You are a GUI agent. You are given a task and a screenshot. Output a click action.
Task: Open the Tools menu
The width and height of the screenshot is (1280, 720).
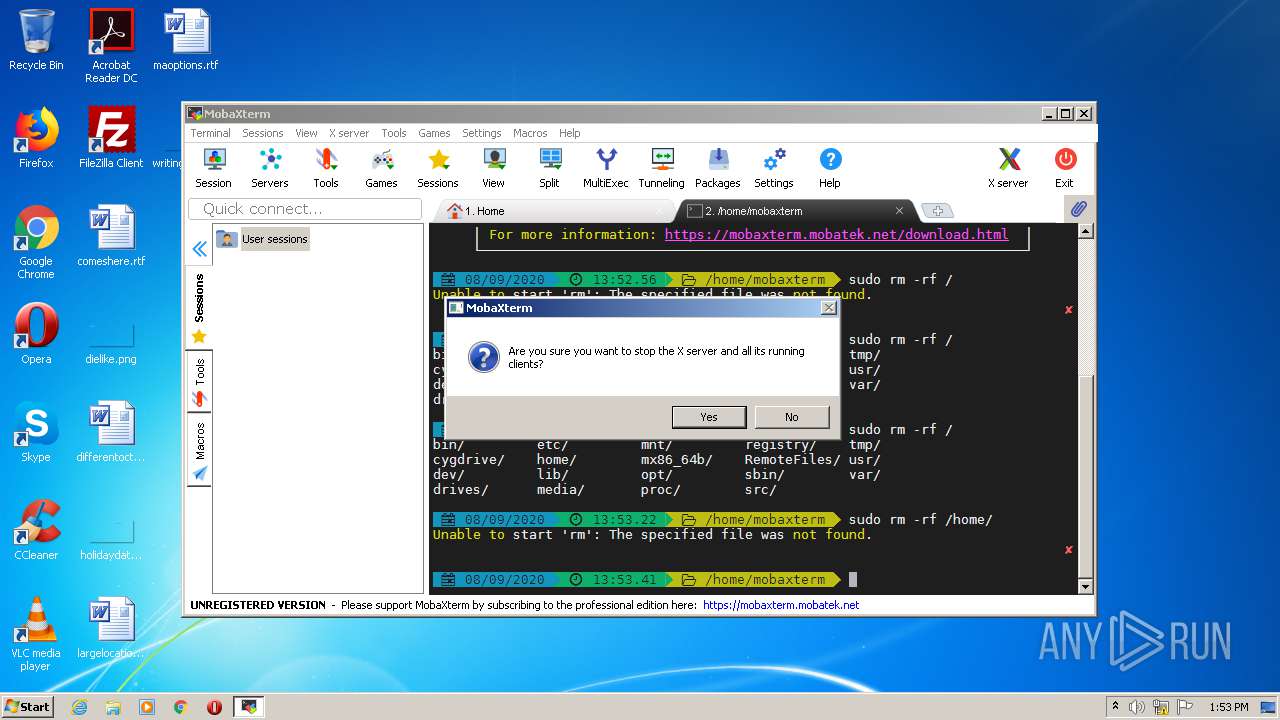pos(394,133)
